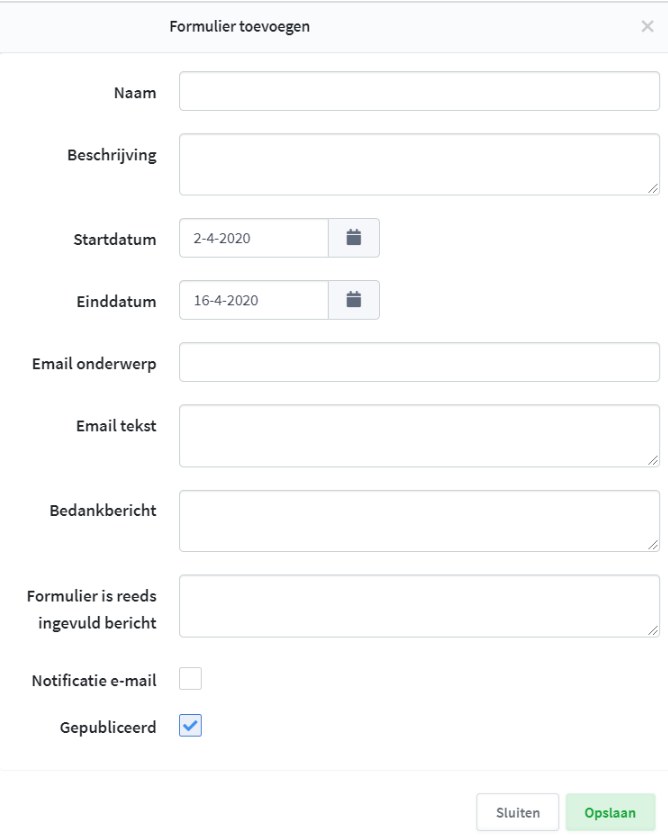The width and height of the screenshot is (668, 838).
Task: Click the Email tekst textarea resize grip
Action: click(653, 460)
